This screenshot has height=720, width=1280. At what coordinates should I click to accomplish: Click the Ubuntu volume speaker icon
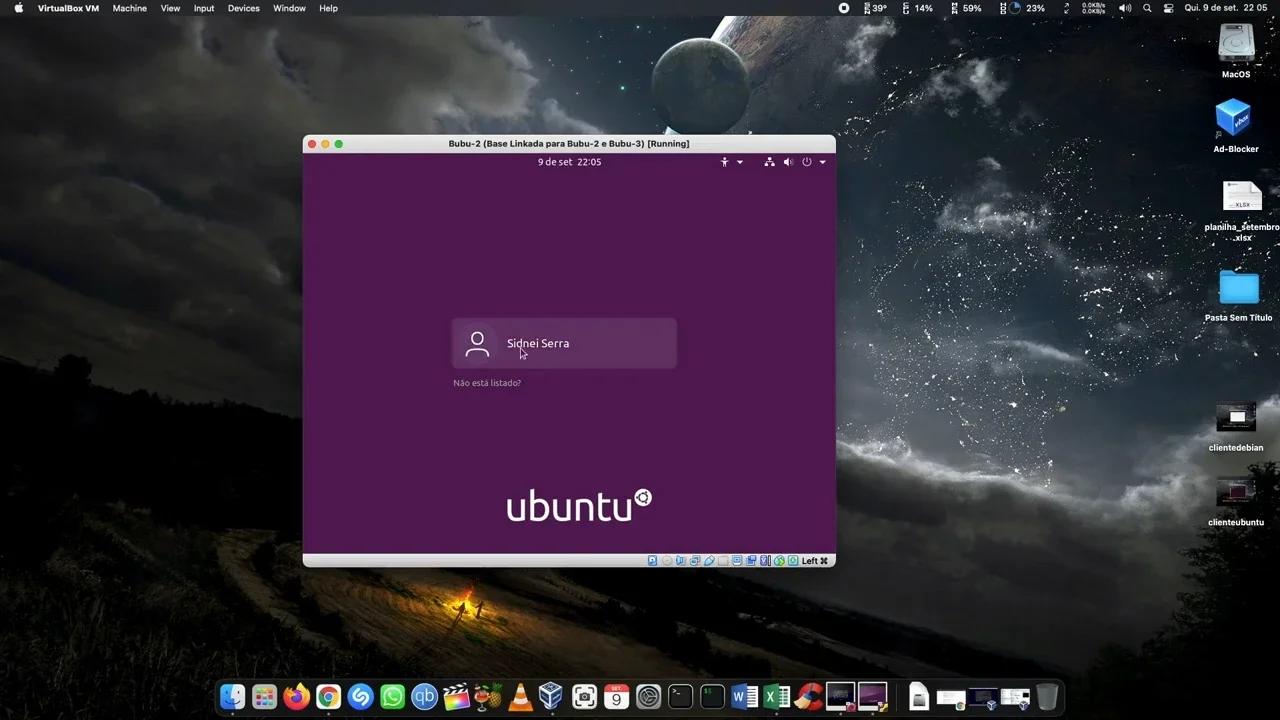[x=788, y=162]
